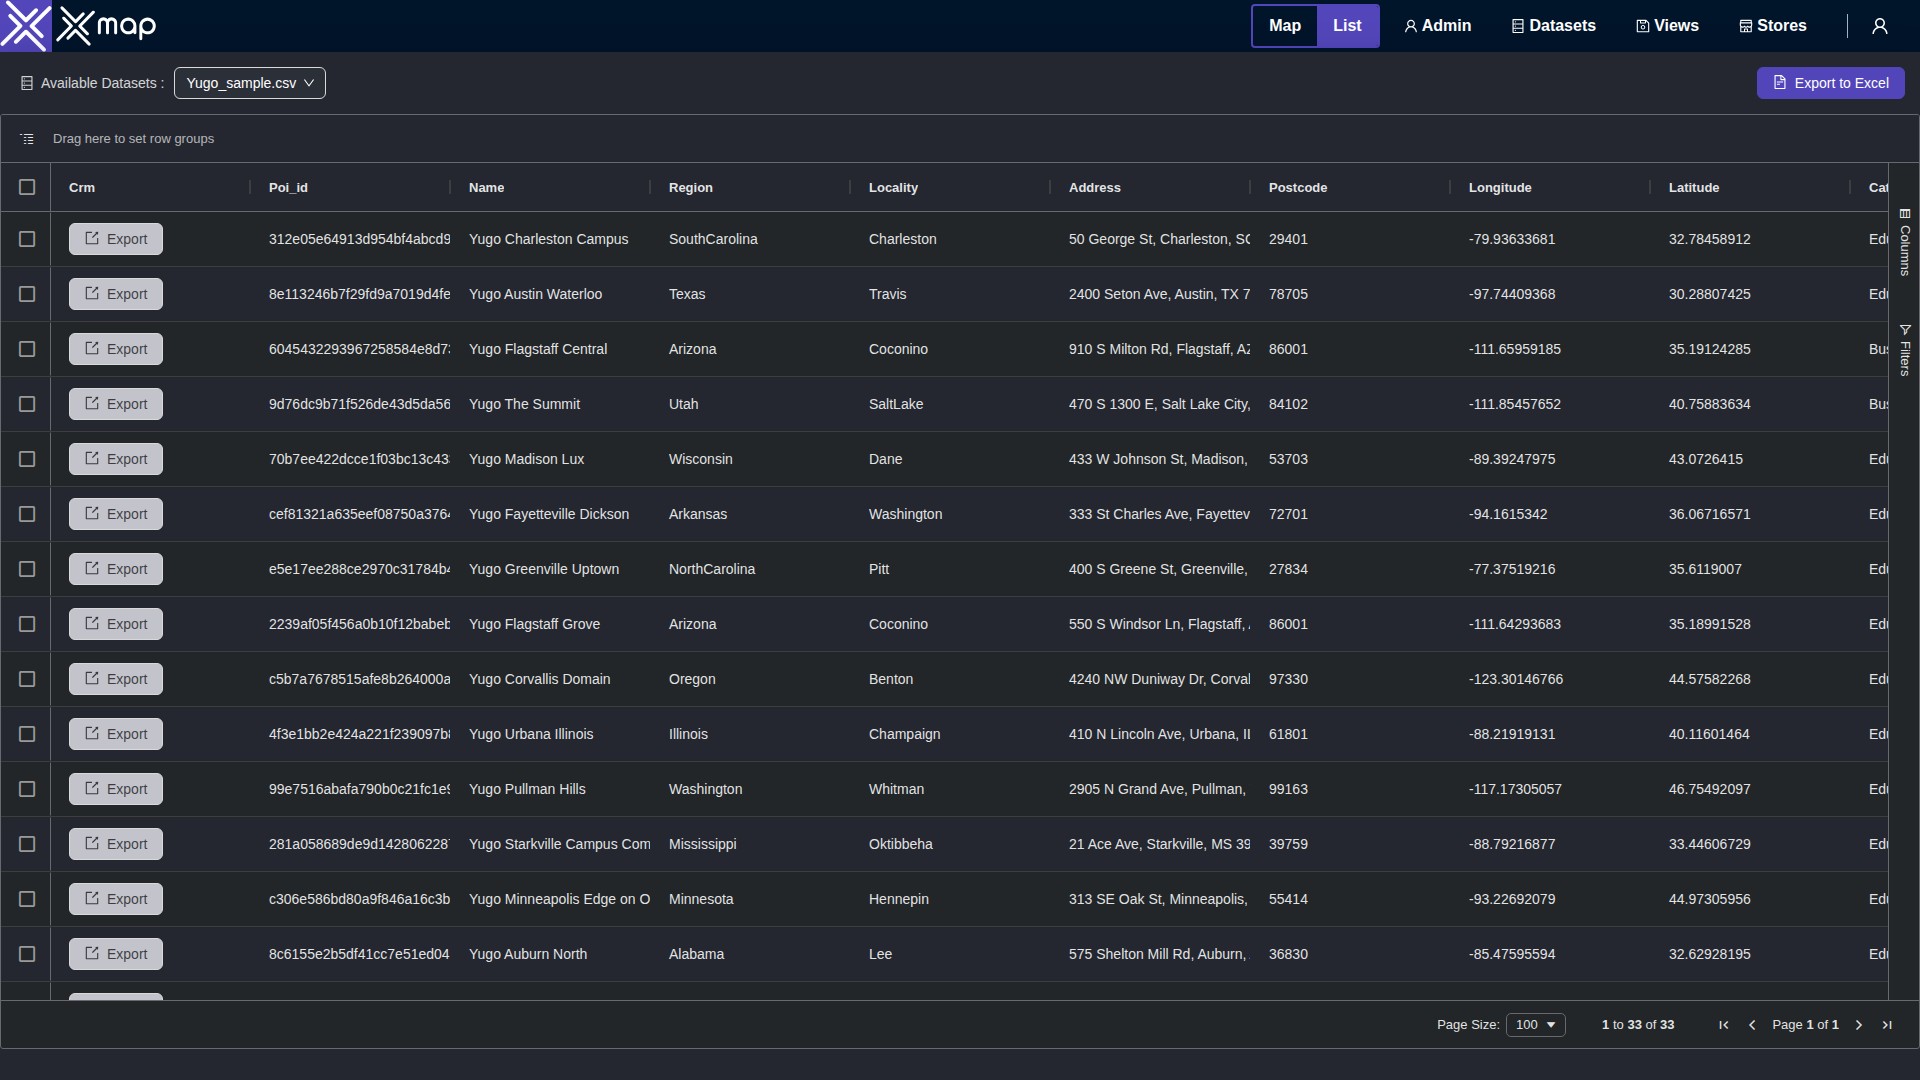Screen dimensions: 1920x1080
Task: Click the 'Hennepin' locality cell
Action: pos(899,899)
